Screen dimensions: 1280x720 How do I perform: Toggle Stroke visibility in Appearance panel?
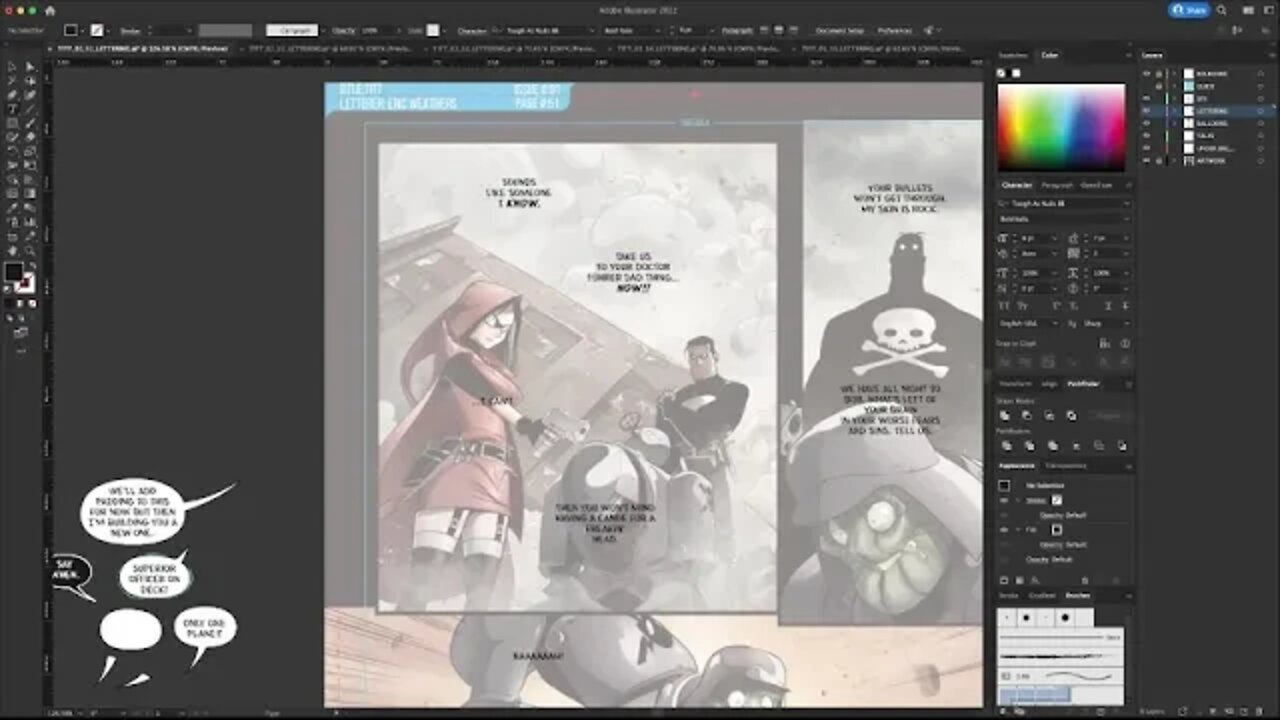click(x=1003, y=500)
